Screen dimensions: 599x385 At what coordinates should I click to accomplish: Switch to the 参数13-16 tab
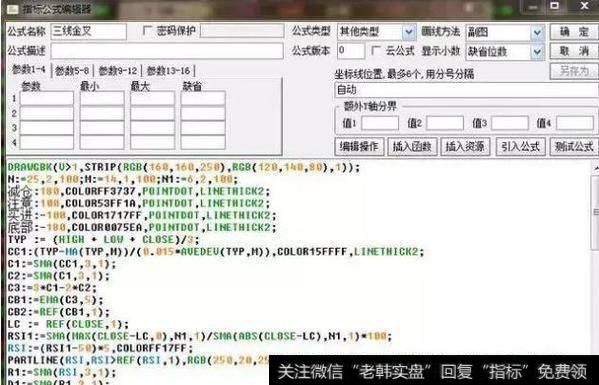tap(168, 71)
